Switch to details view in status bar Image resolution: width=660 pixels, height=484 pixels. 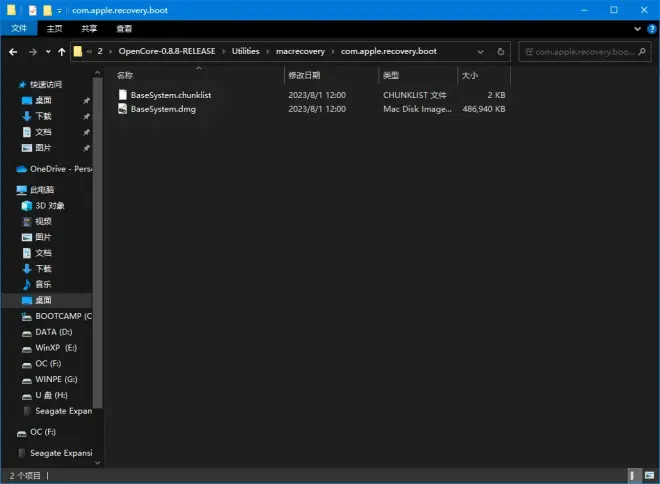point(632,476)
